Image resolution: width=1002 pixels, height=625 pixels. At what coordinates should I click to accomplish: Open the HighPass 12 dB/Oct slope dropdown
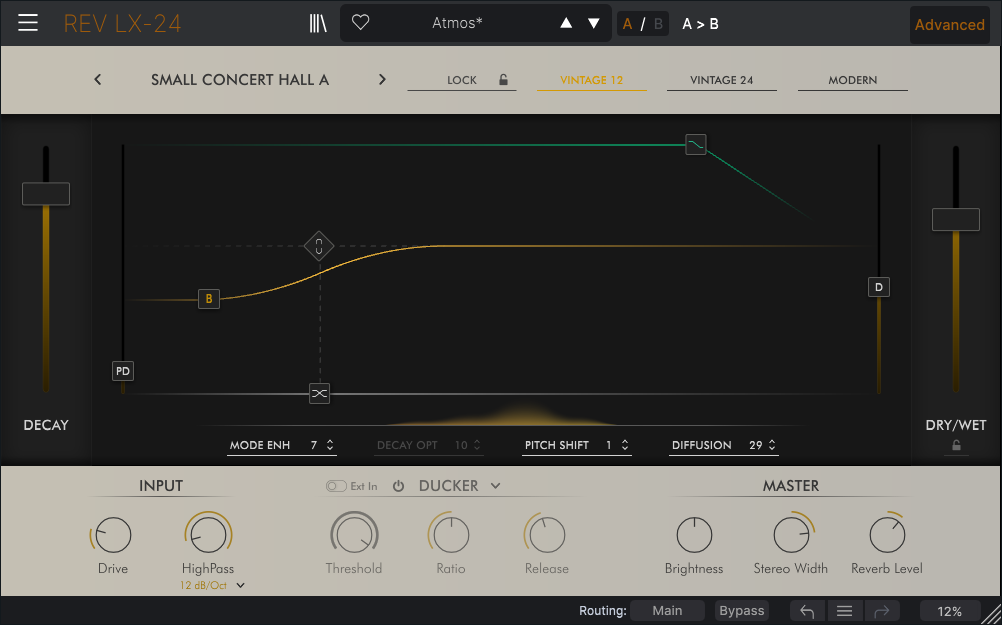240,586
